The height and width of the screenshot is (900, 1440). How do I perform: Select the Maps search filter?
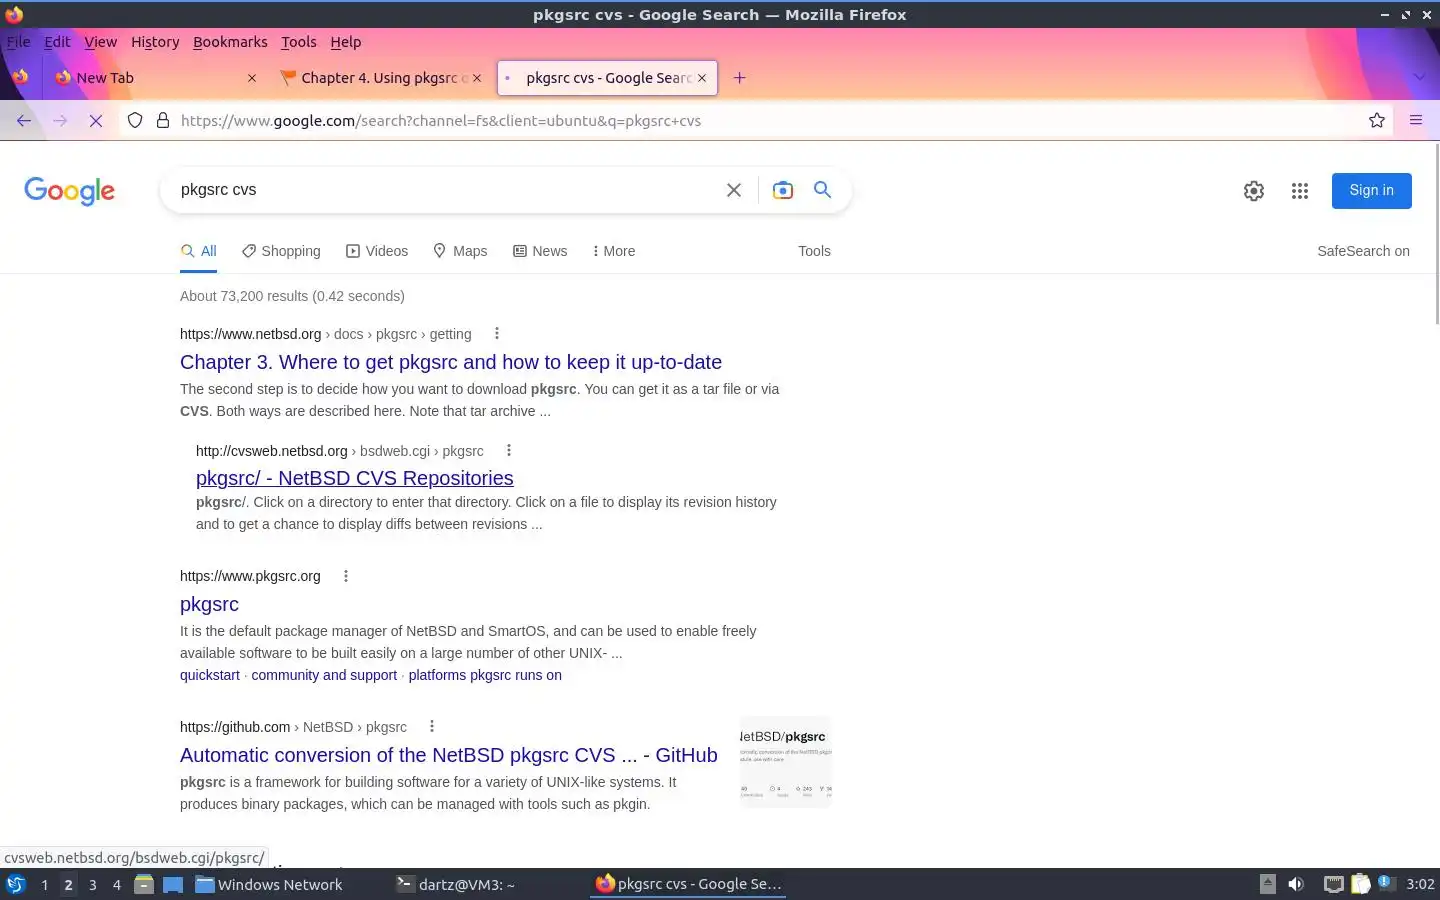point(460,251)
